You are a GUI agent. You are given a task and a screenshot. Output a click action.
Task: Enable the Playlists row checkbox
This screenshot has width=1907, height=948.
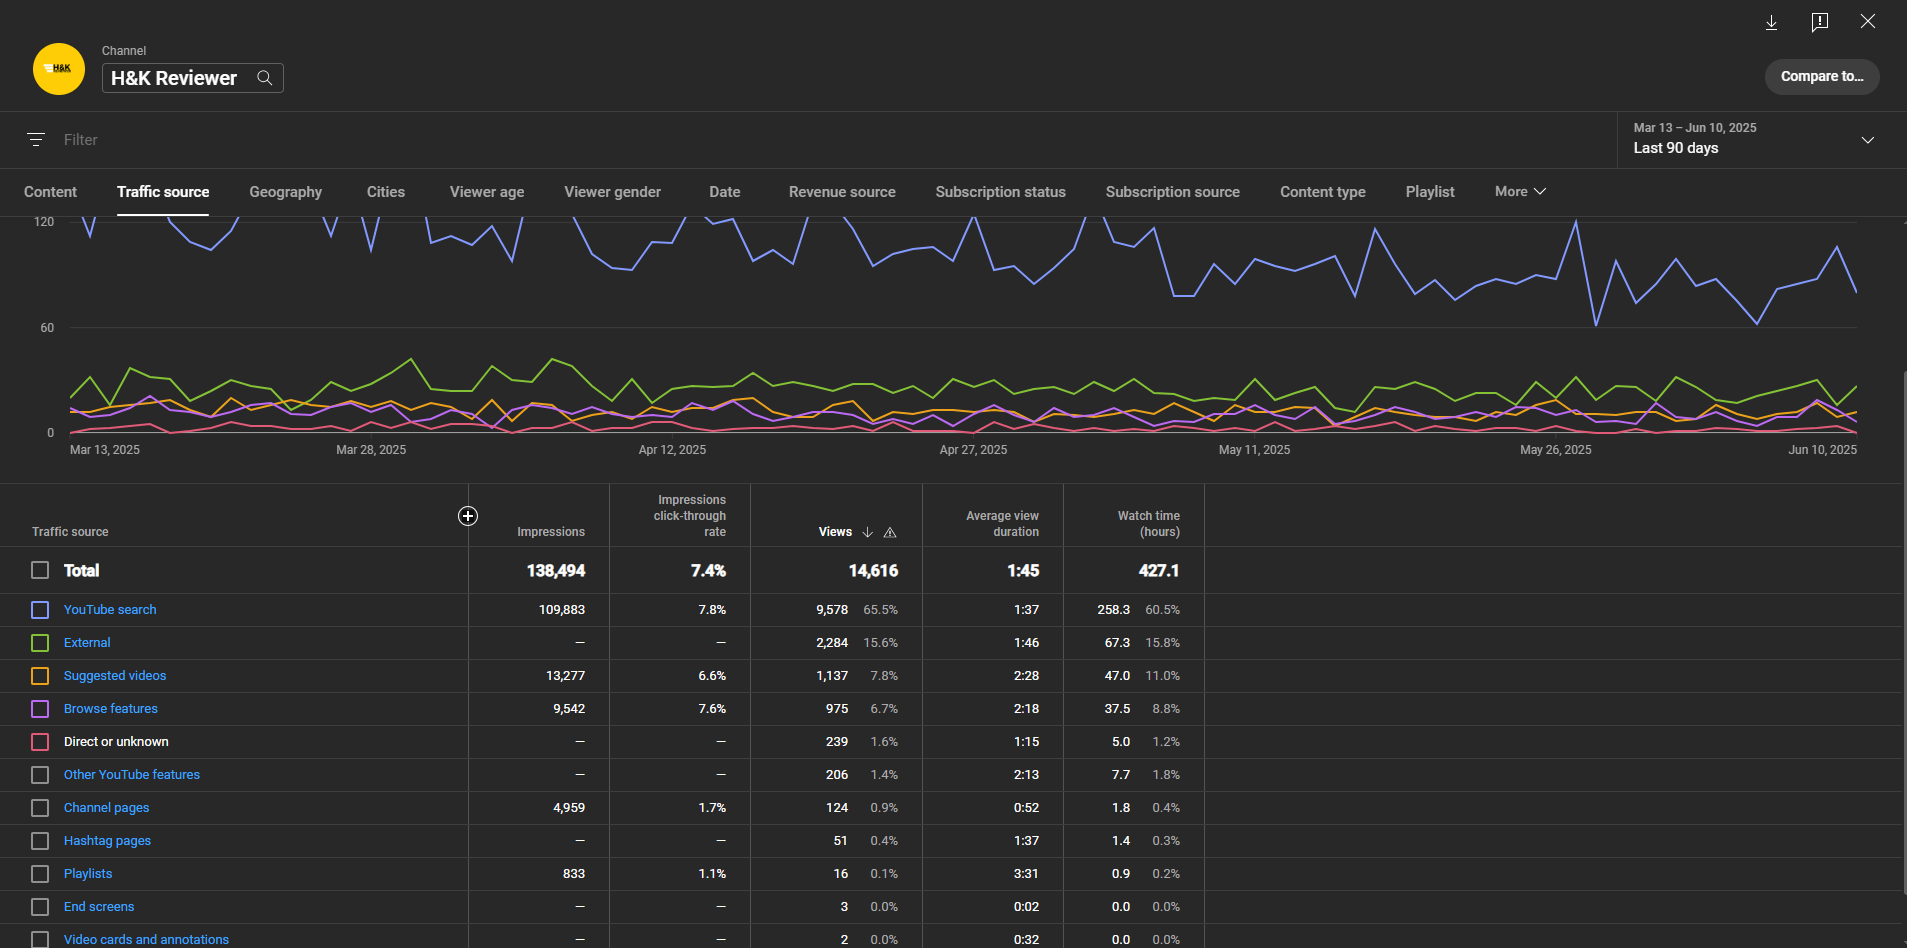40,874
